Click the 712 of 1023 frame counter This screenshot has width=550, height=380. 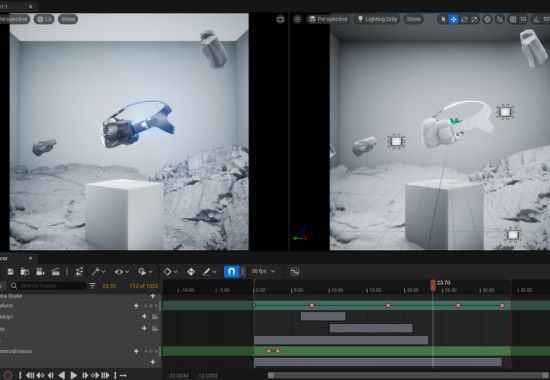click(x=144, y=286)
